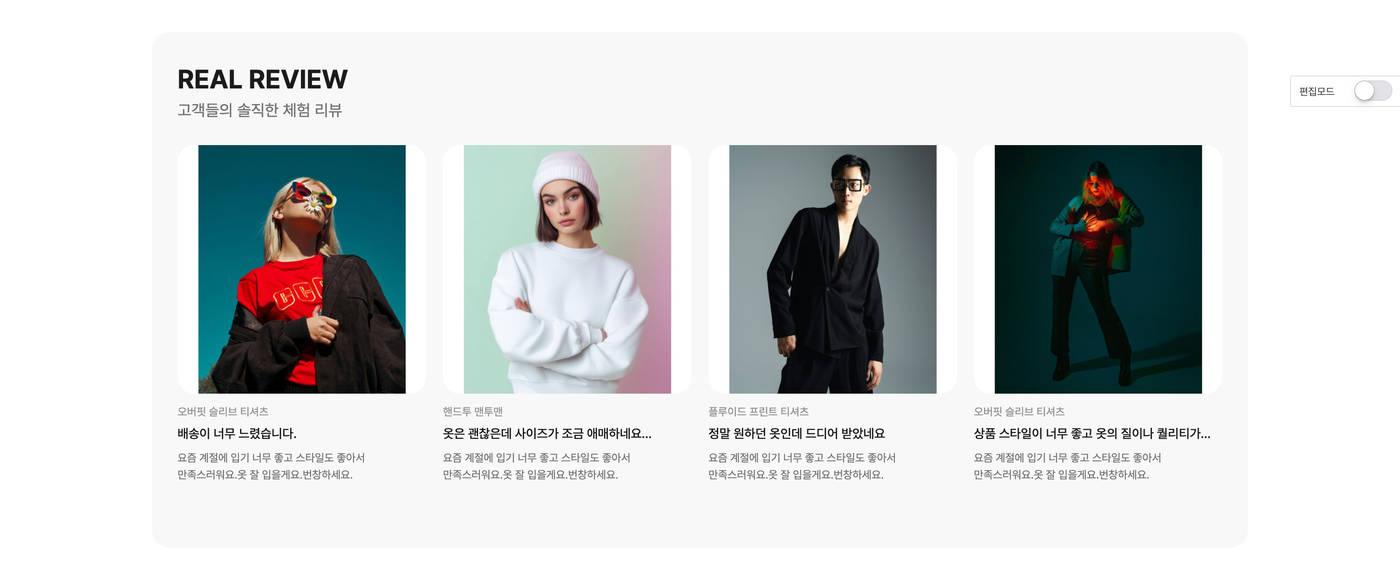The image size is (1400, 570).
Task: Click the 편집모드 label text
Action: (1317, 91)
